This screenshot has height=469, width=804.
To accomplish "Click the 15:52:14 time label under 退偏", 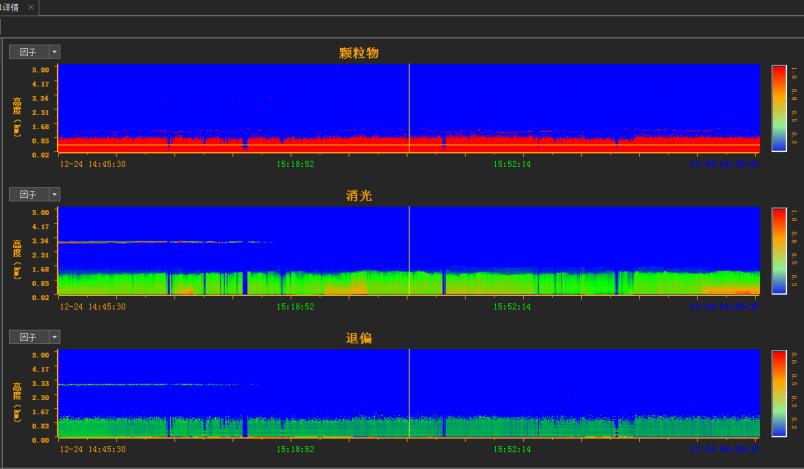I will click(512, 449).
